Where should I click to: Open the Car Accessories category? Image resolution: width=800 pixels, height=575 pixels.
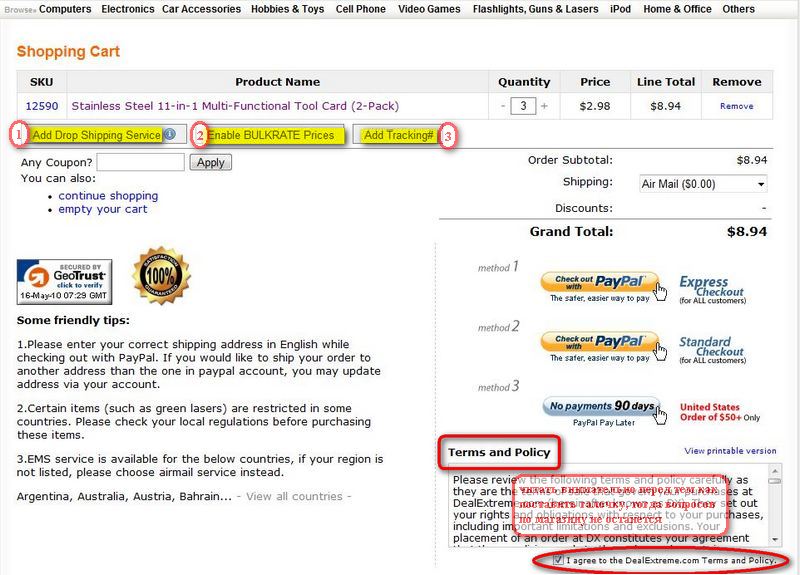(x=202, y=9)
